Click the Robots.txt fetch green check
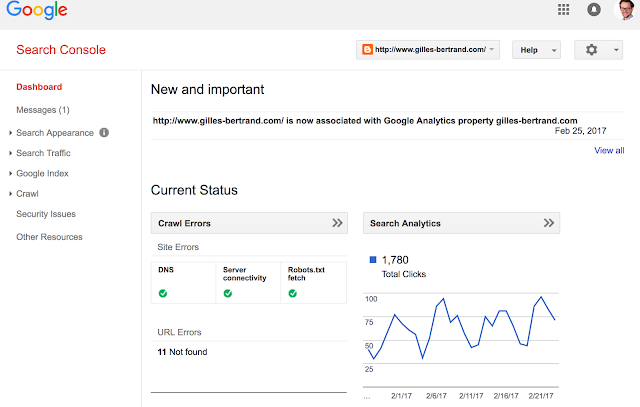 292,293
